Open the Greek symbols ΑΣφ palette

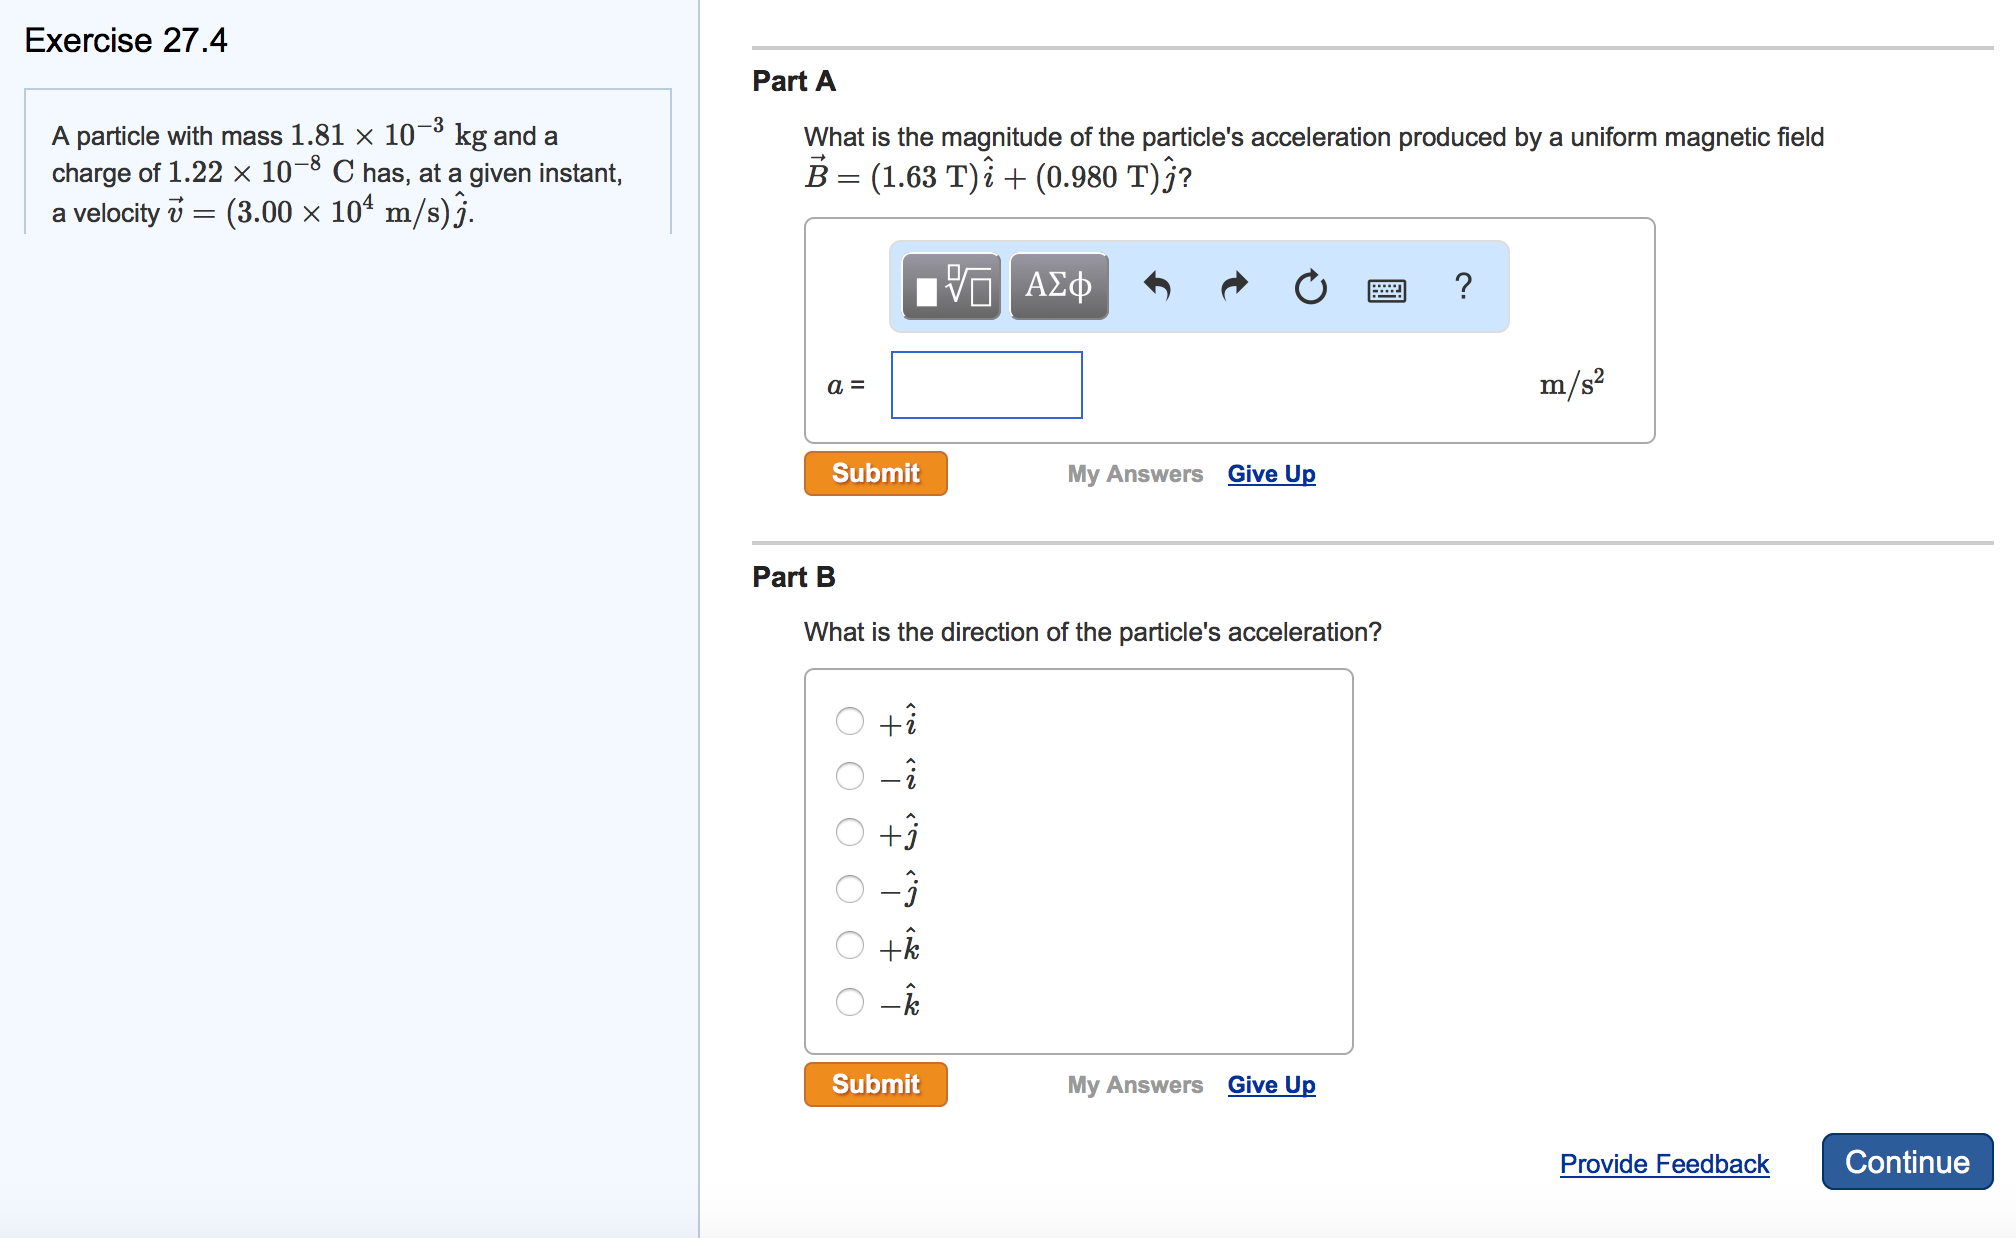click(1058, 287)
